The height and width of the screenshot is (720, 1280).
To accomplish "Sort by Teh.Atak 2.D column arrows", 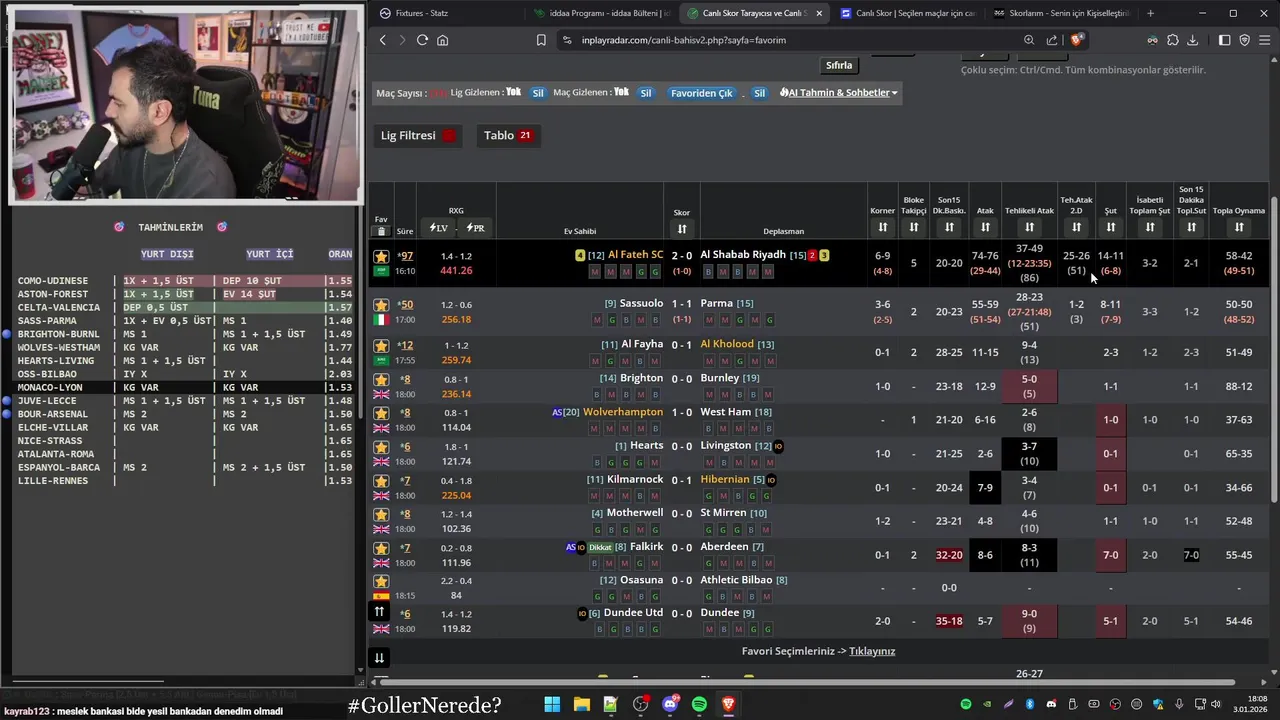I will (x=1076, y=228).
